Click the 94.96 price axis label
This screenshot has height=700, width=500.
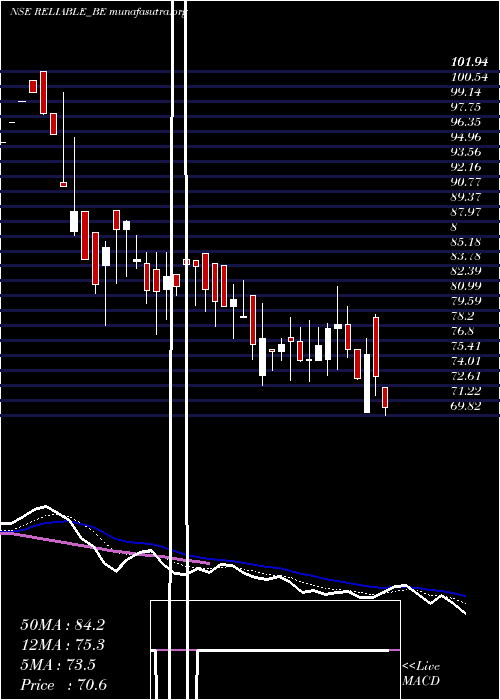click(x=466, y=137)
